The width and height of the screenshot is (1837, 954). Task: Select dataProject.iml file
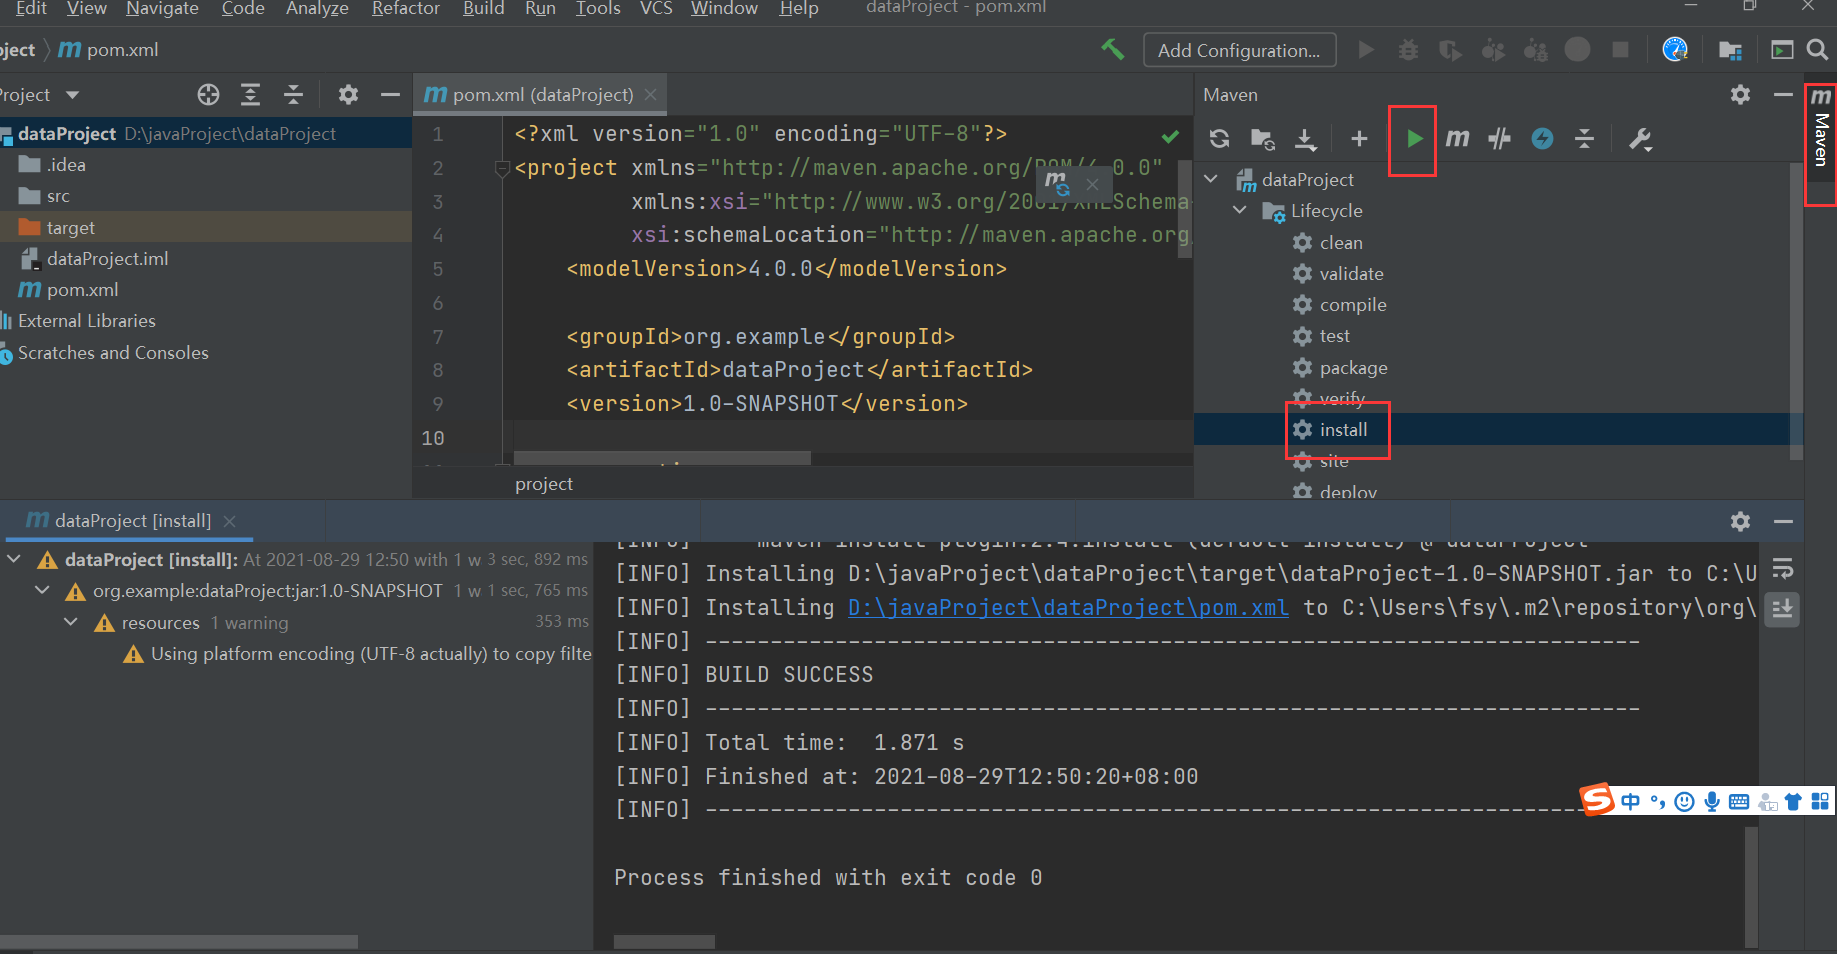coord(107,258)
